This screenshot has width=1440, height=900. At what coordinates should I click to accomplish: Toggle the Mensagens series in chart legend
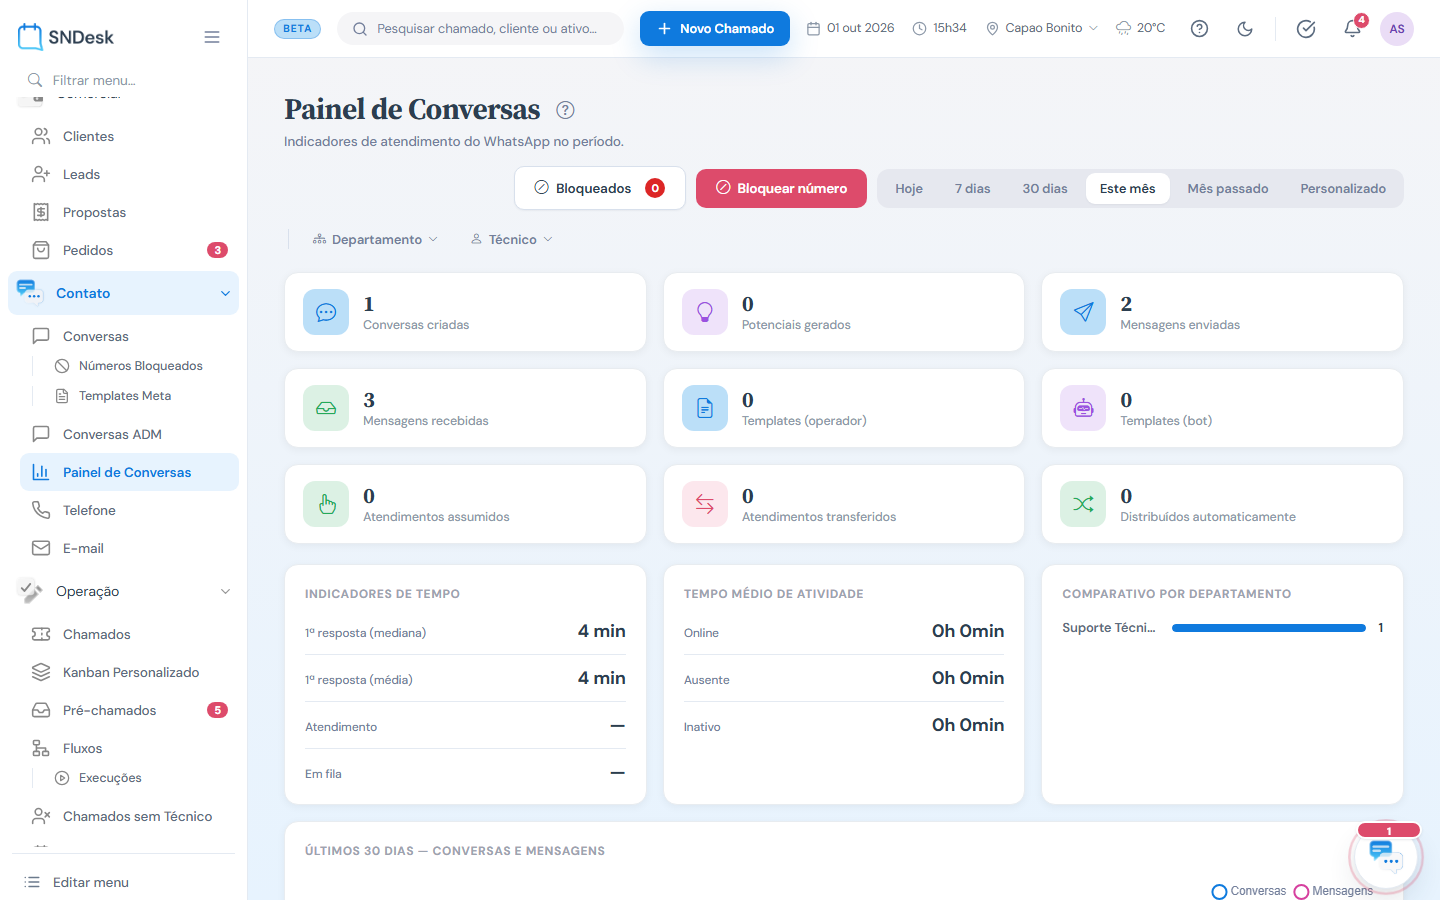coord(1334,891)
